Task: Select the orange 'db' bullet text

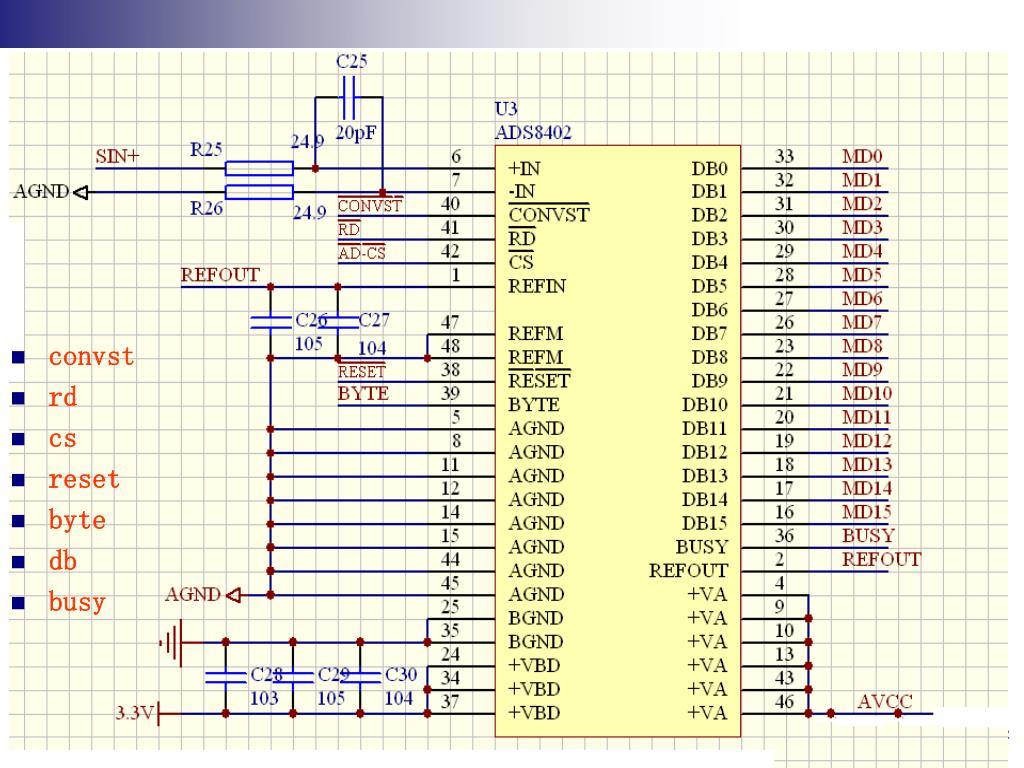Action: tap(63, 561)
